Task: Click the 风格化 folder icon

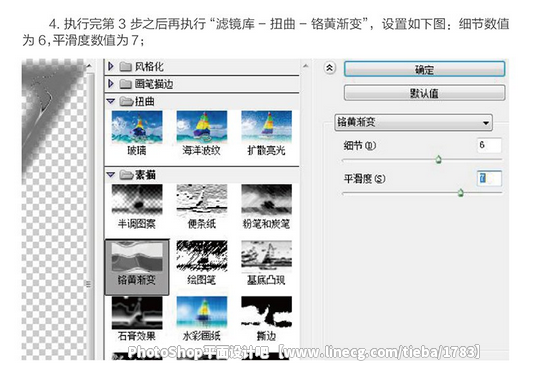Action: coord(126,66)
